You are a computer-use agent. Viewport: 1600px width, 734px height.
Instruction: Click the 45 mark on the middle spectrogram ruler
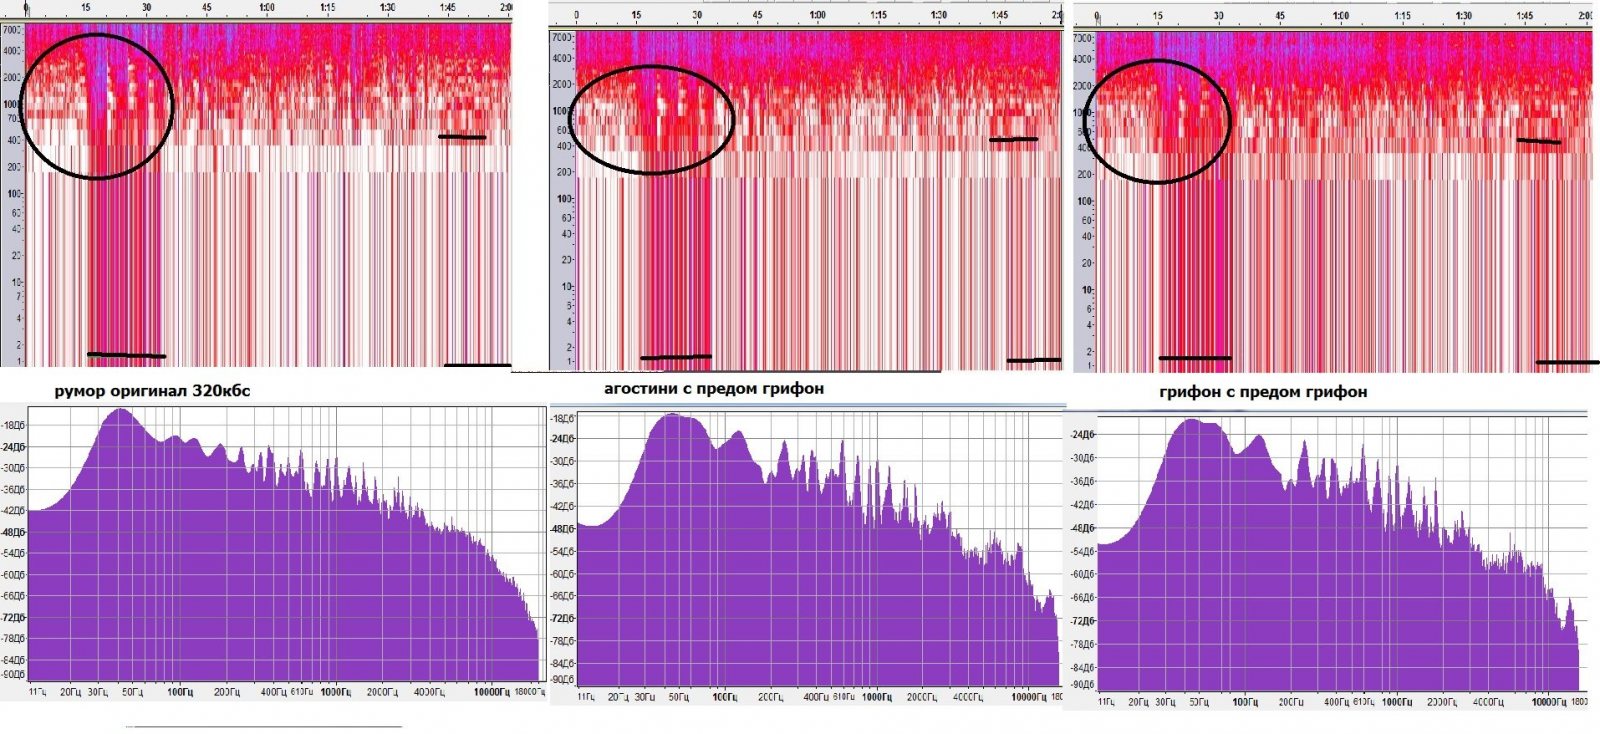click(x=758, y=15)
